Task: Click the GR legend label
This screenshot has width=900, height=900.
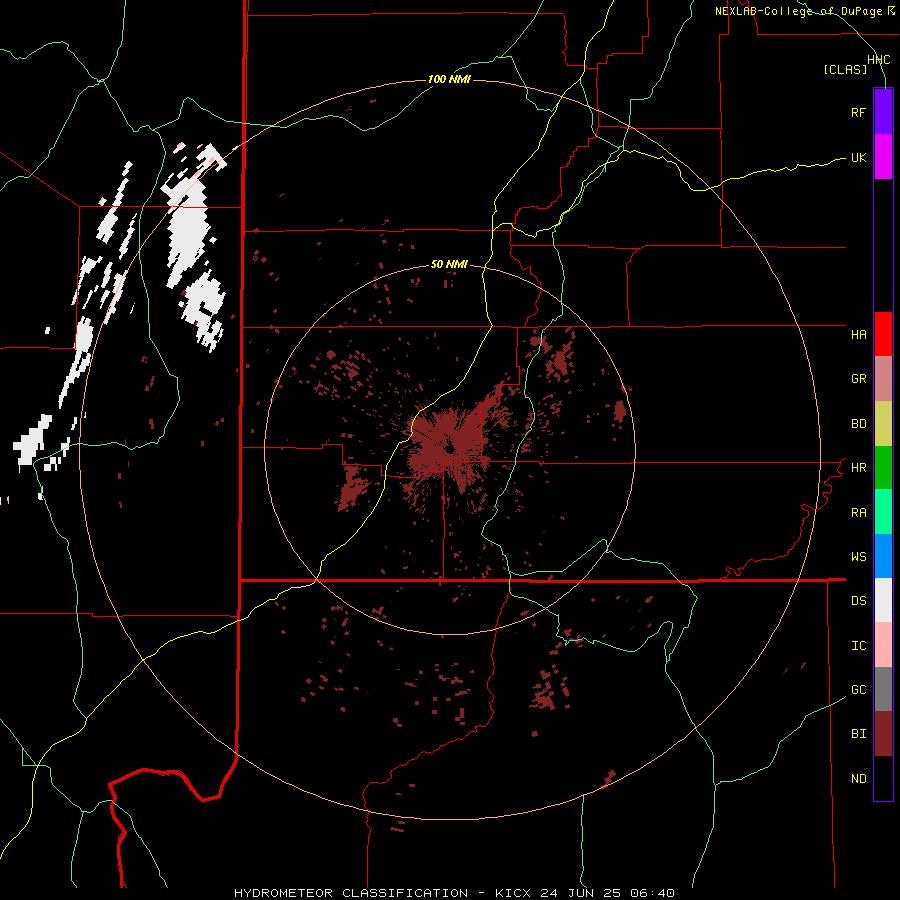Action: coord(858,379)
